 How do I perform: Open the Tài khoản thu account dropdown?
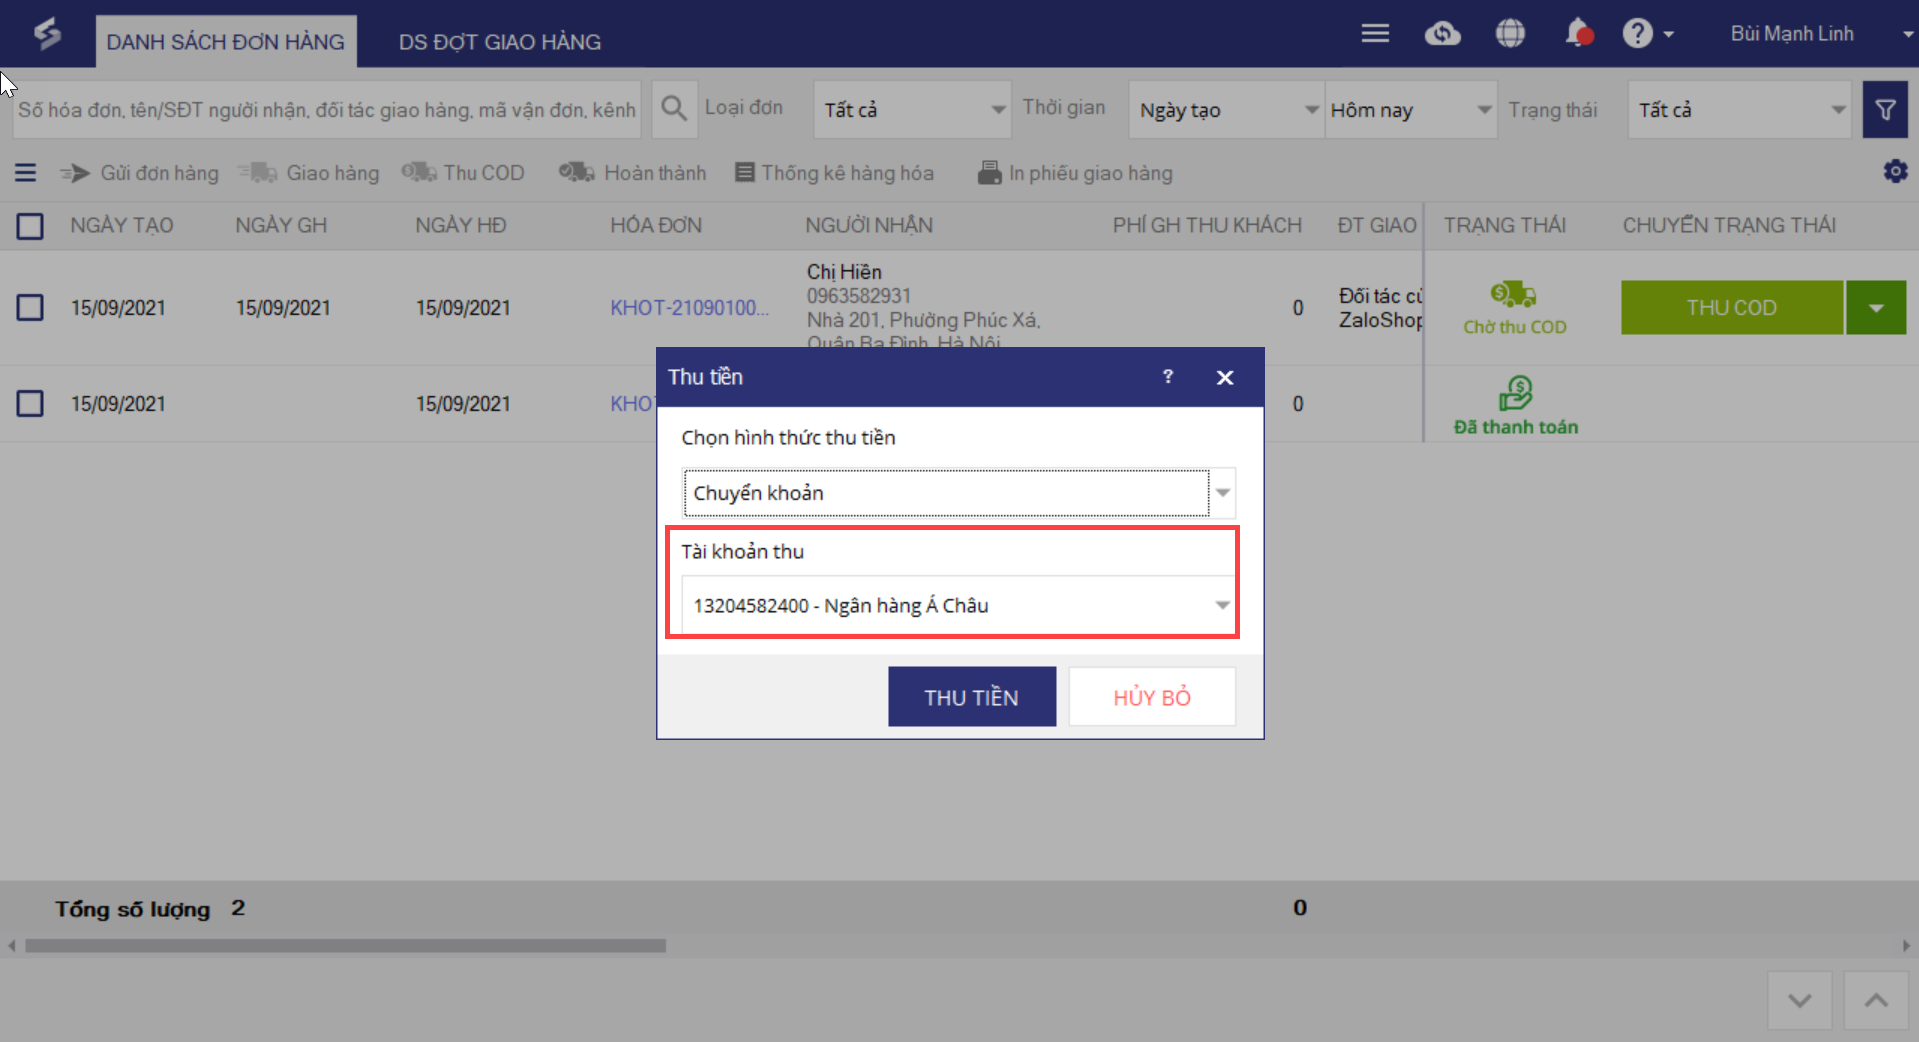(x=959, y=605)
